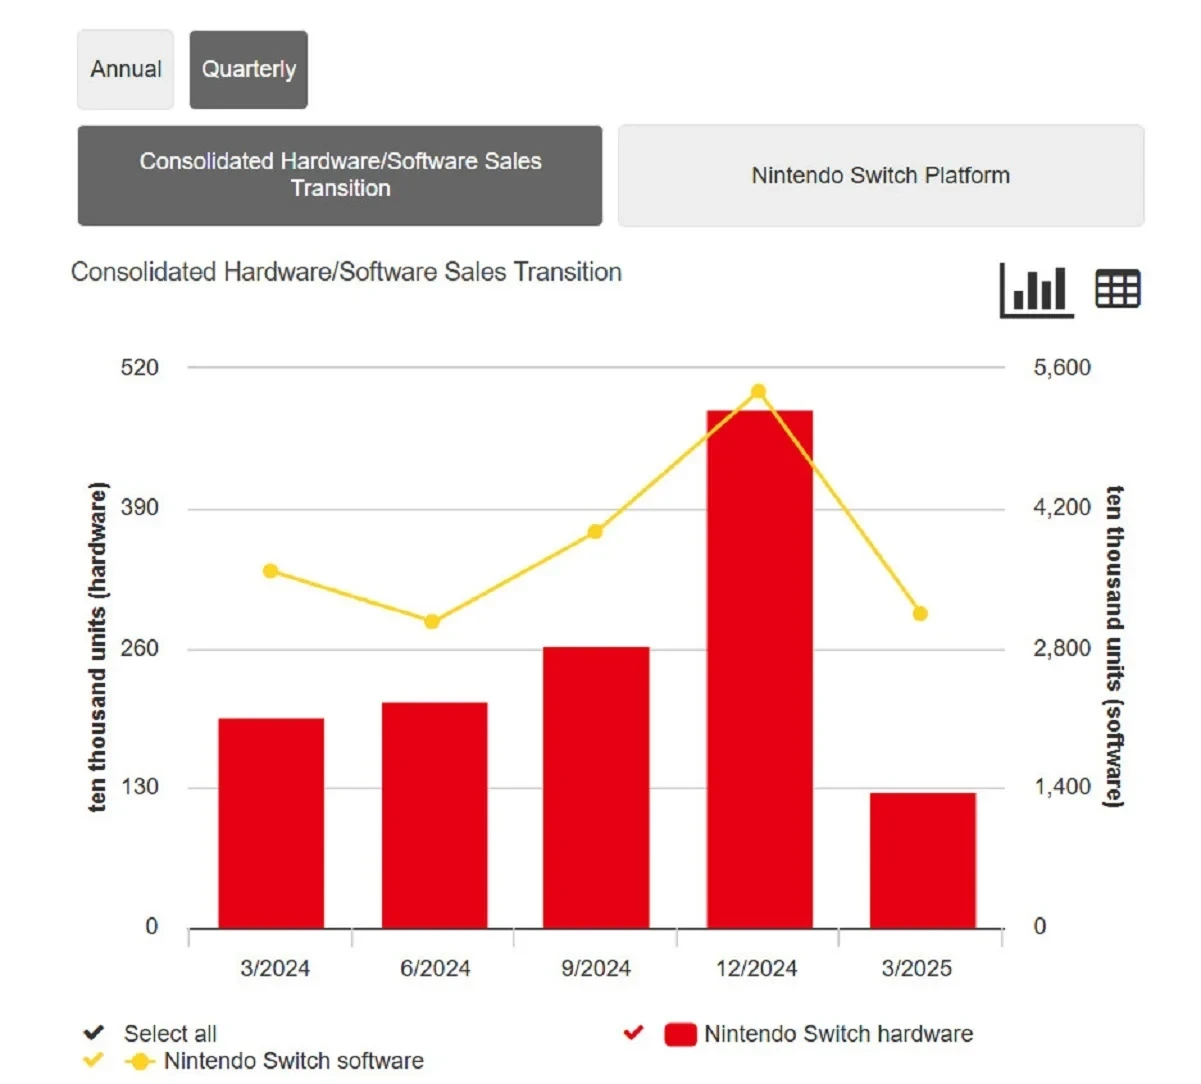Toggle the Select all checkmark
The image size is (1201, 1084).
[94, 1033]
